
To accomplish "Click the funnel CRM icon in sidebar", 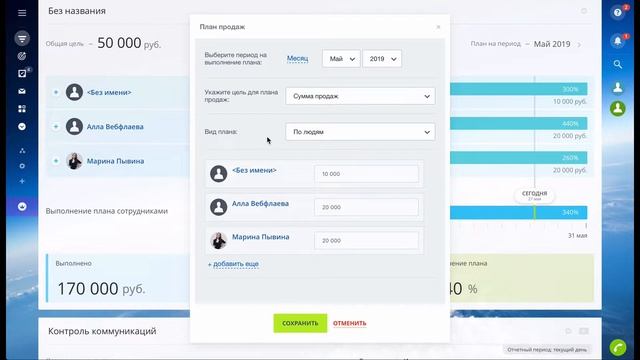I will tap(22, 38).
